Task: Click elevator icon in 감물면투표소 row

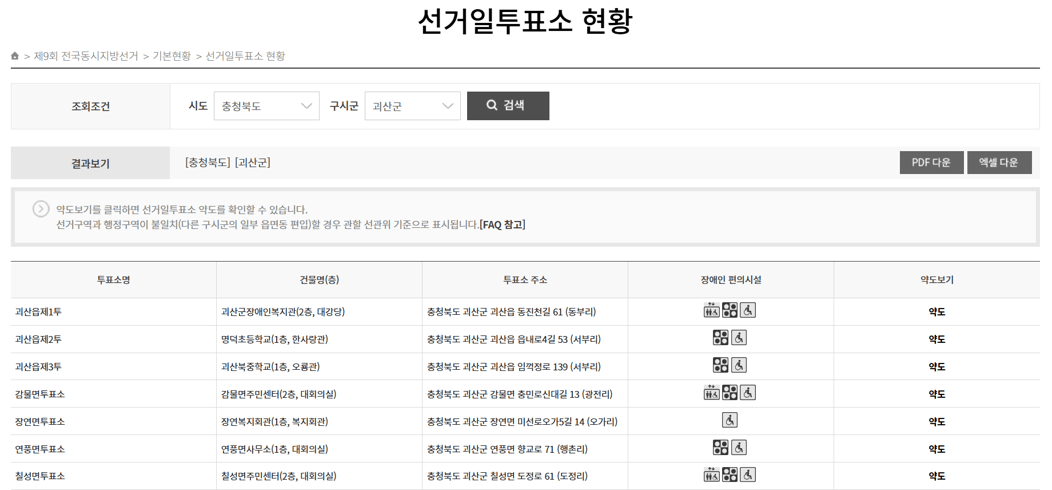Action: coord(711,393)
